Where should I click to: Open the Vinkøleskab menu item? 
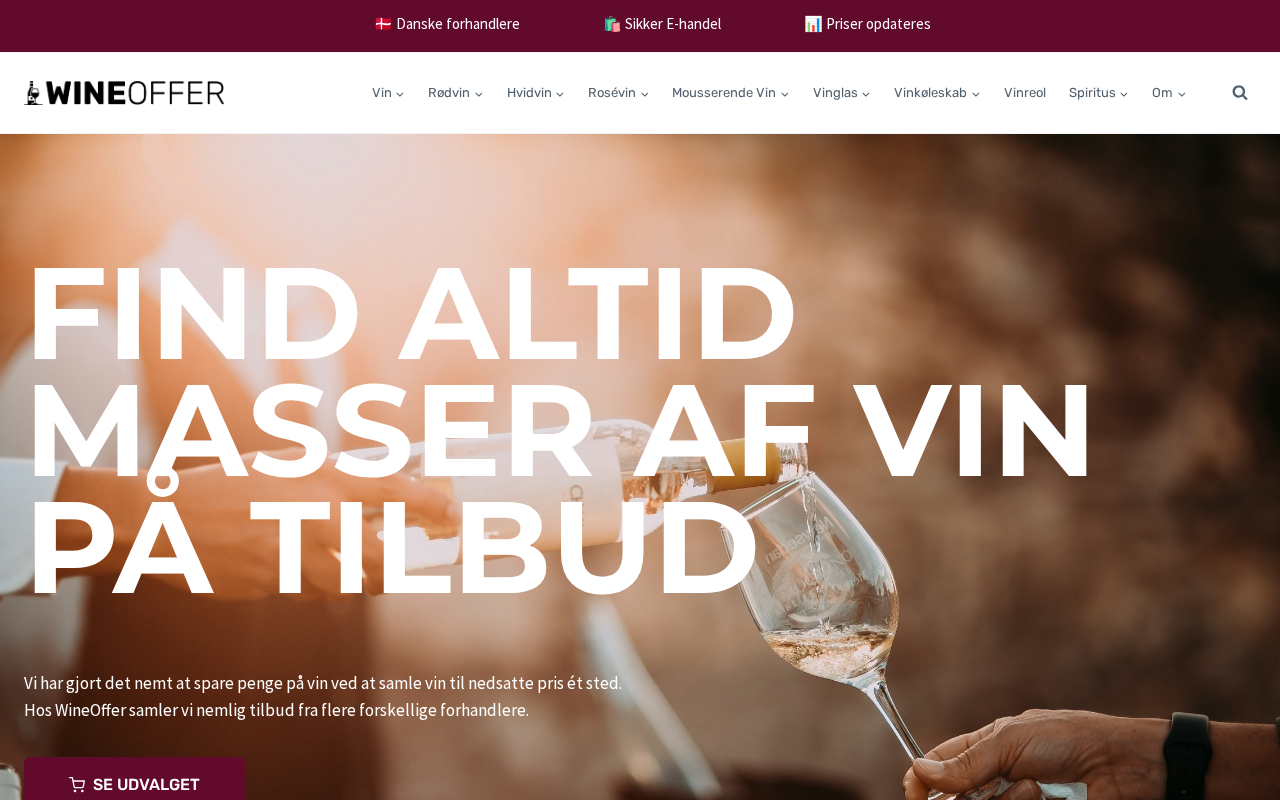(x=937, y=93)
